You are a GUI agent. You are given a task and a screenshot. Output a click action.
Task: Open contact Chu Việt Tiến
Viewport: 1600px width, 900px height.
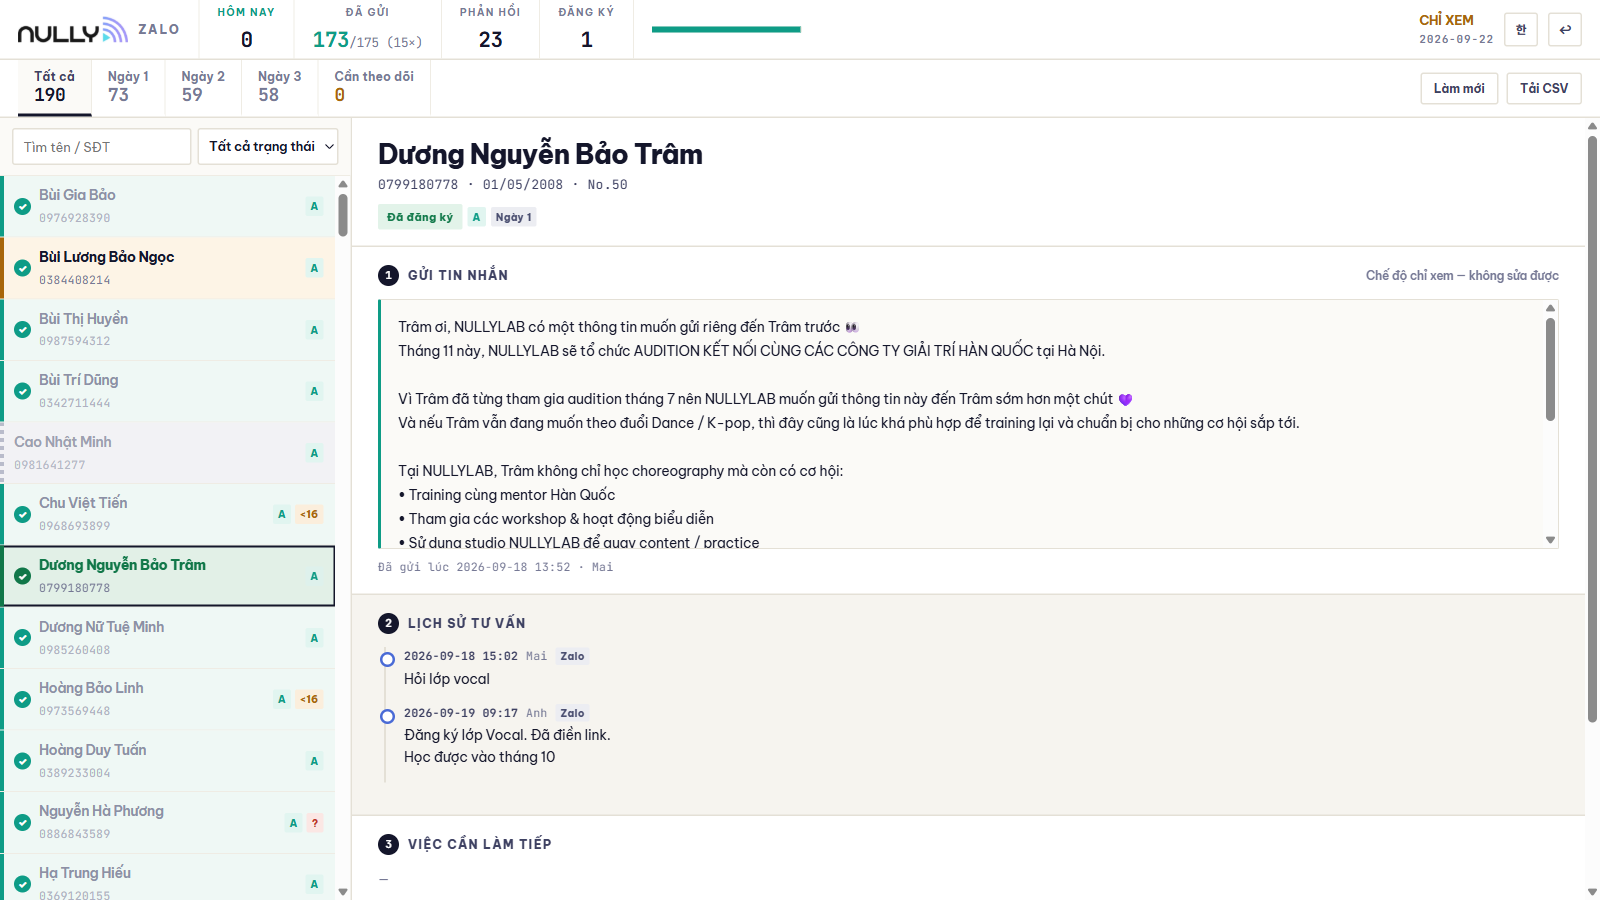pyautogui.click(x=168, y=514)
